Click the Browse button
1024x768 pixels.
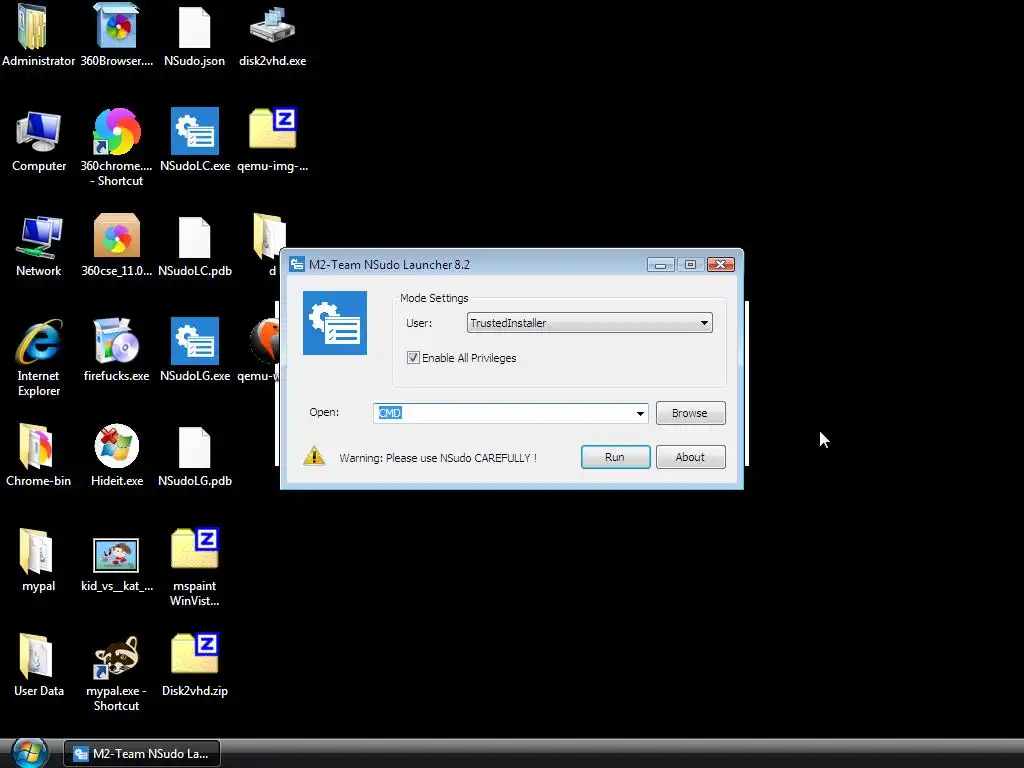point(690,413)
